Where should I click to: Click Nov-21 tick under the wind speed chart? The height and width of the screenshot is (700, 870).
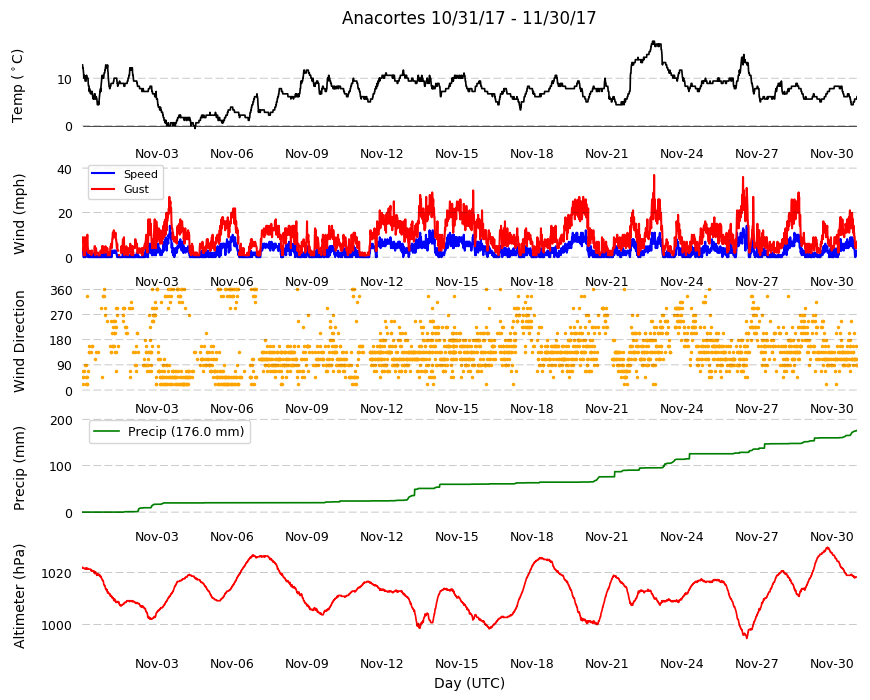(606, 281)
